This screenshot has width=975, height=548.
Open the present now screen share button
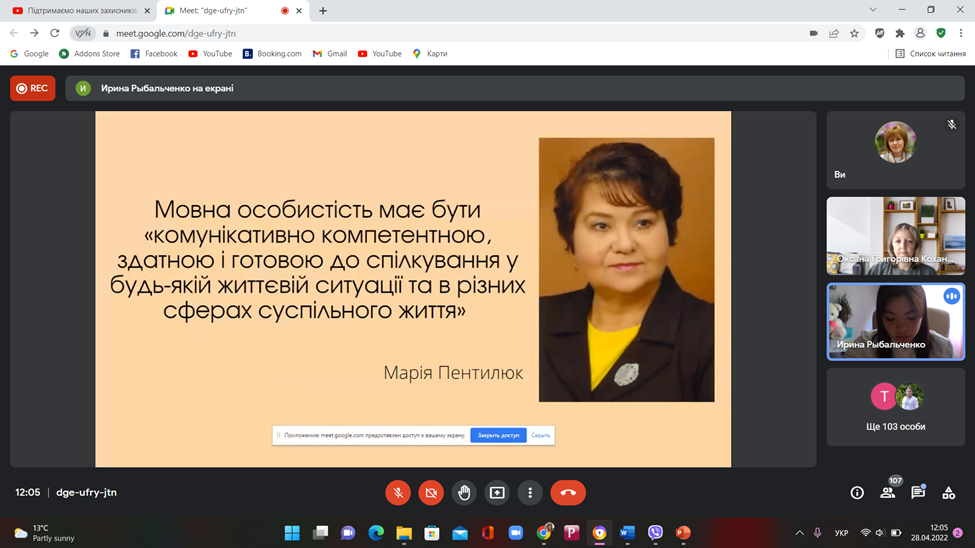[497, 493]
